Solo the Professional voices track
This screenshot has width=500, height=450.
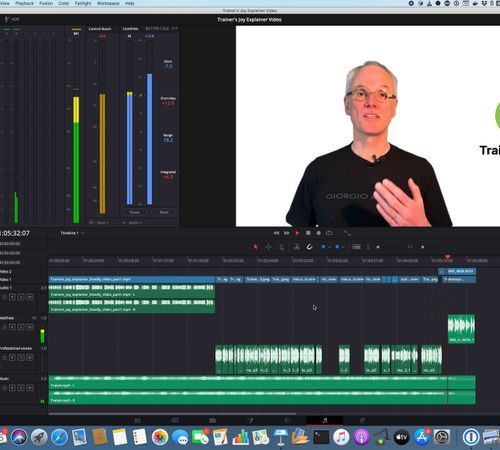click(21, 358)
